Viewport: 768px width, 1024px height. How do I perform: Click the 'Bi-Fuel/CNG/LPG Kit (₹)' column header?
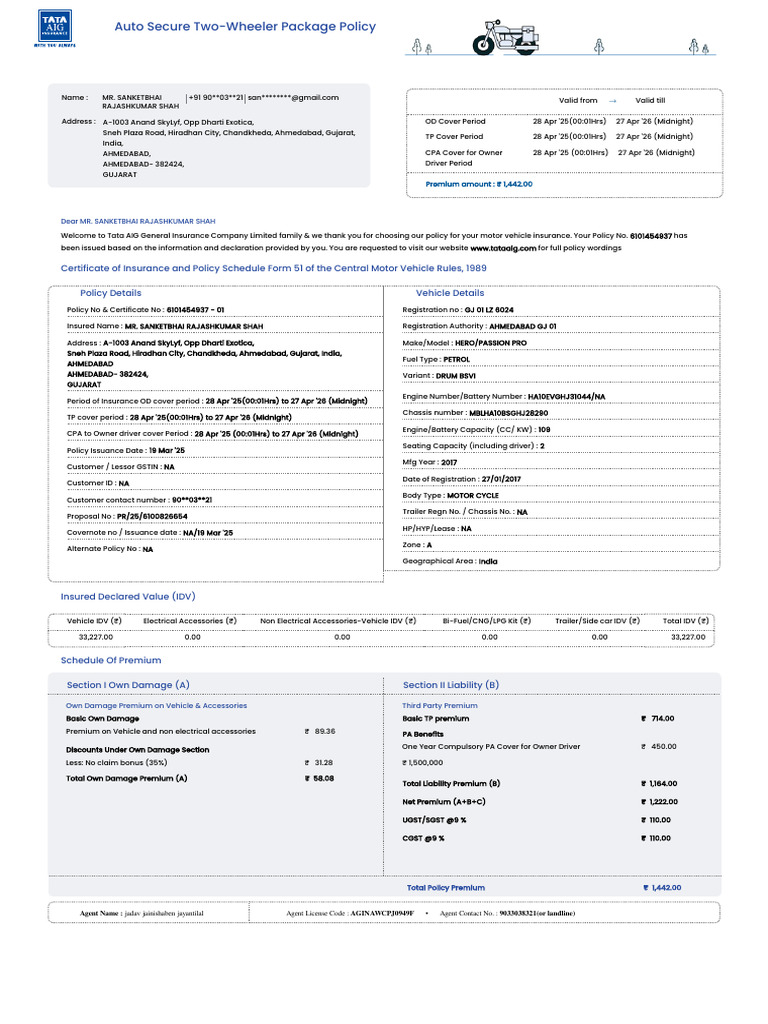[487, 621]
